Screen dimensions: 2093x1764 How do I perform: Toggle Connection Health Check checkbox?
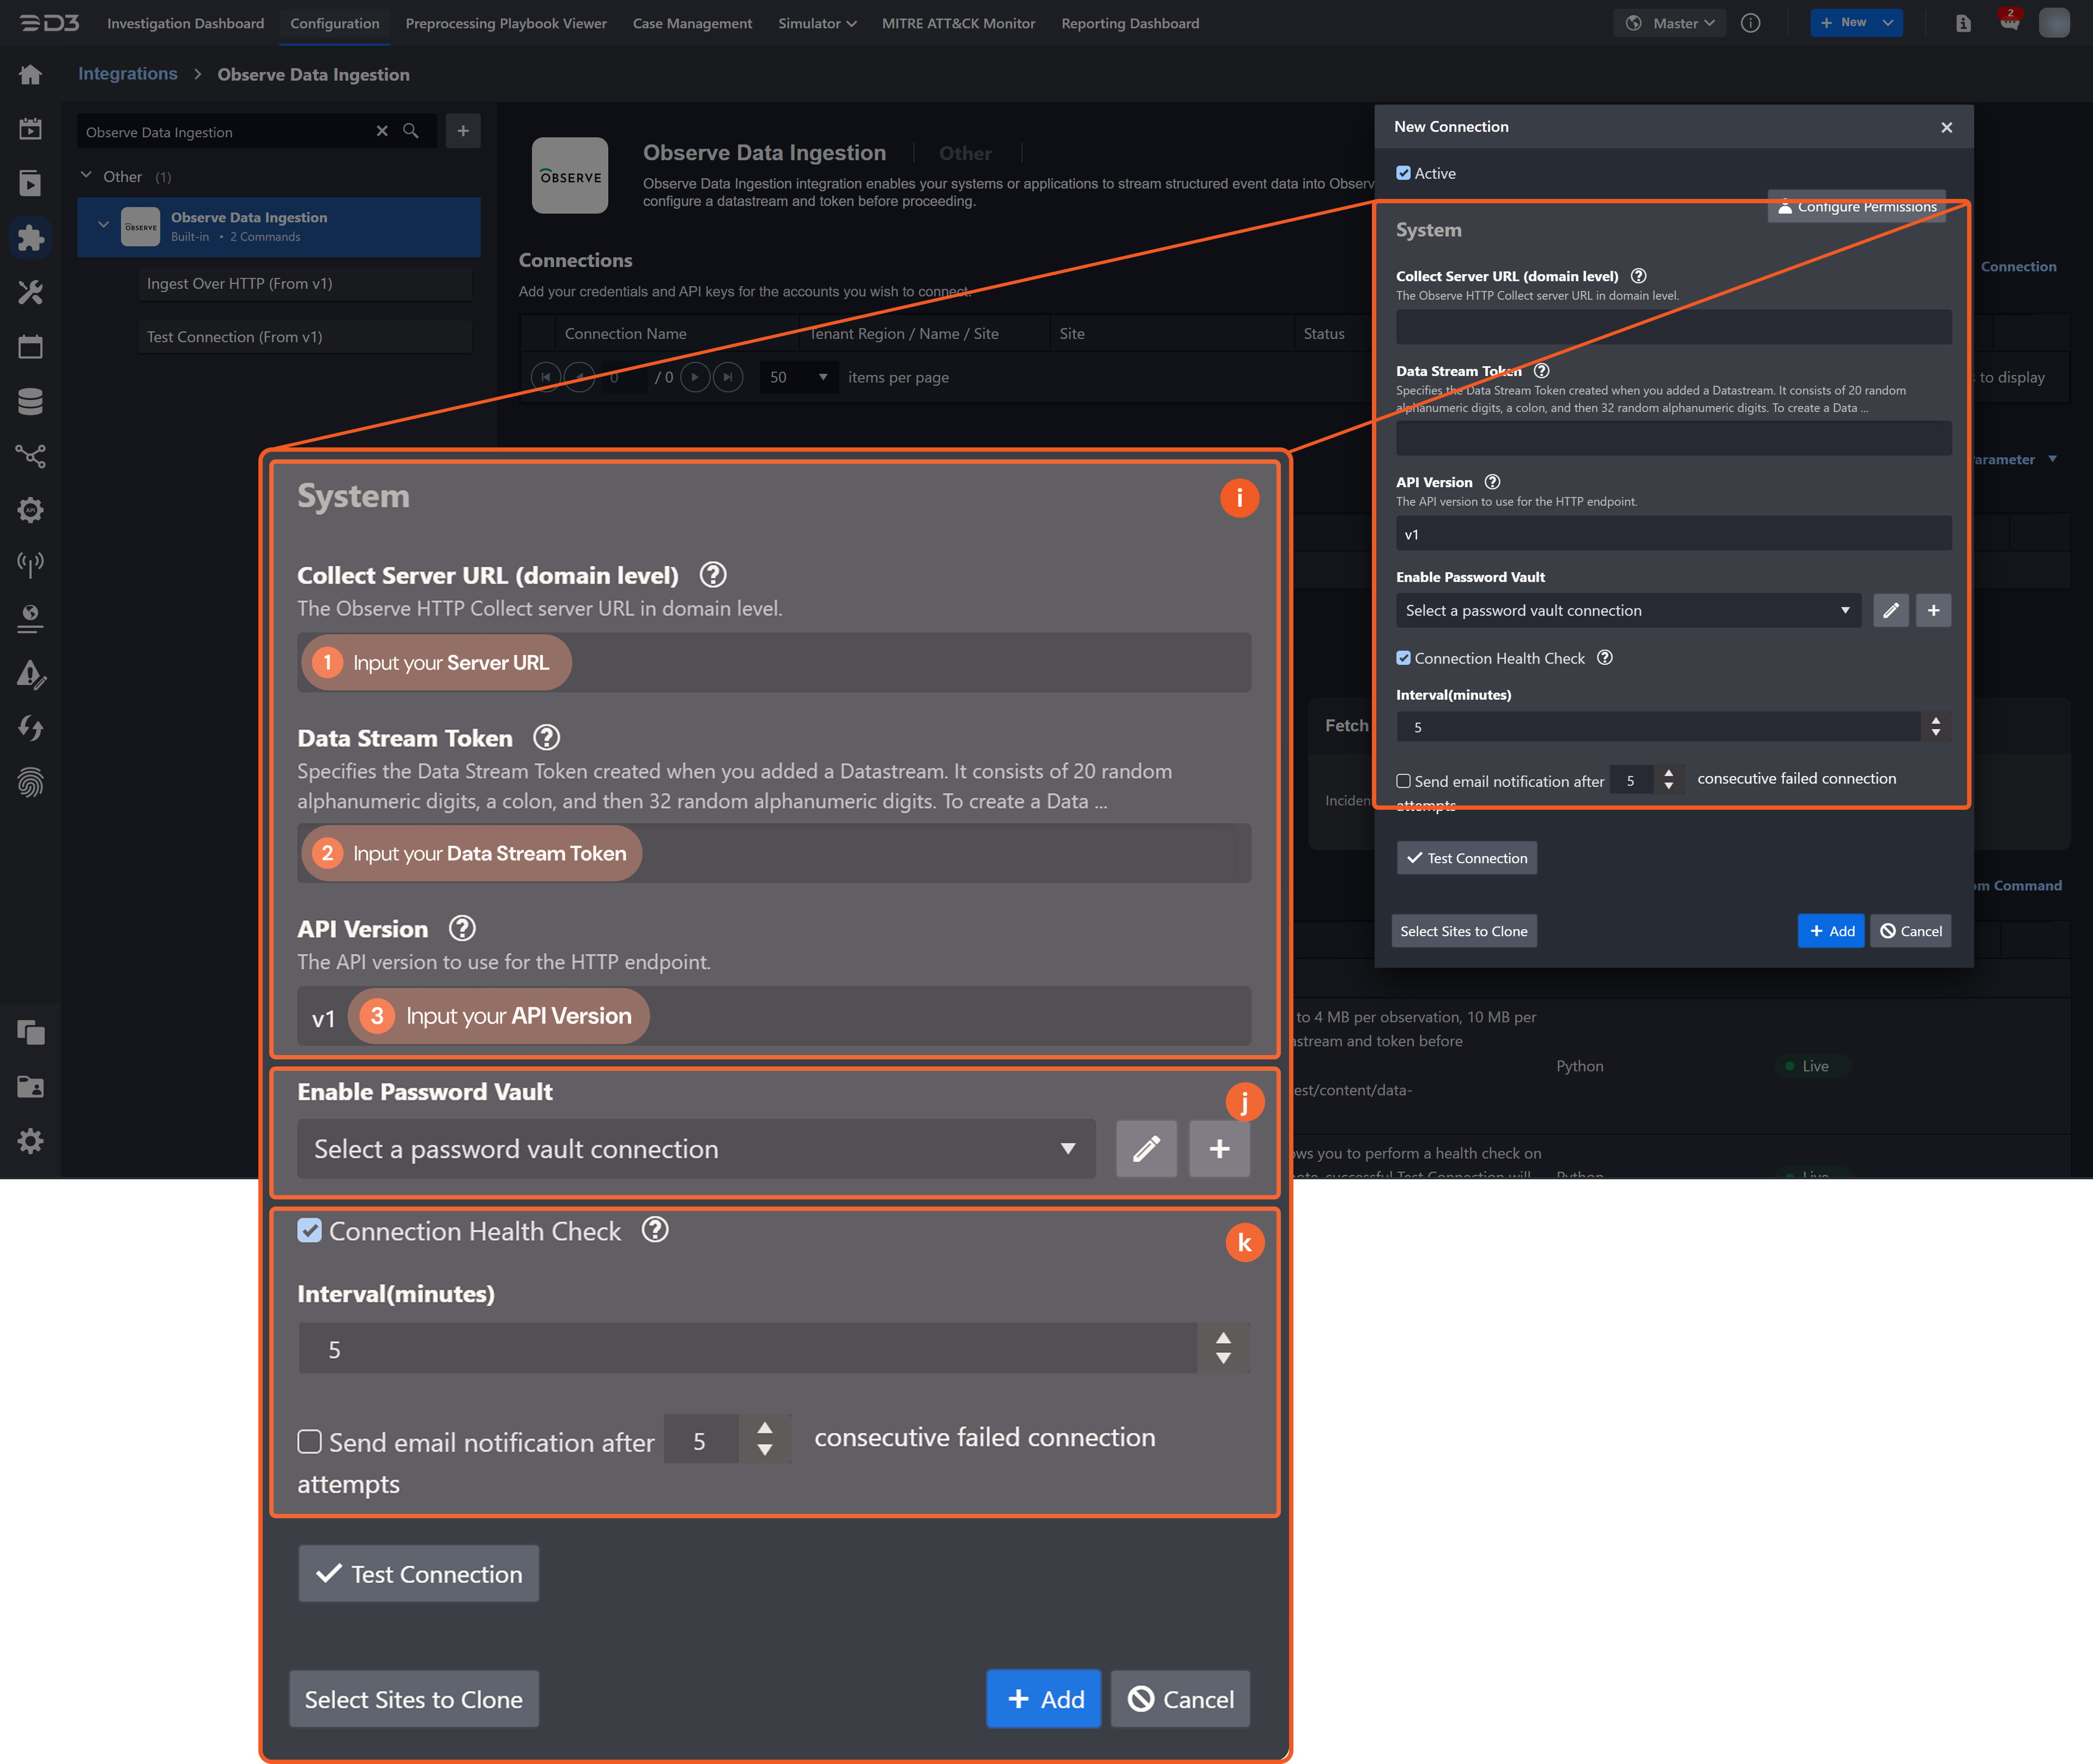click(1403, 658)
